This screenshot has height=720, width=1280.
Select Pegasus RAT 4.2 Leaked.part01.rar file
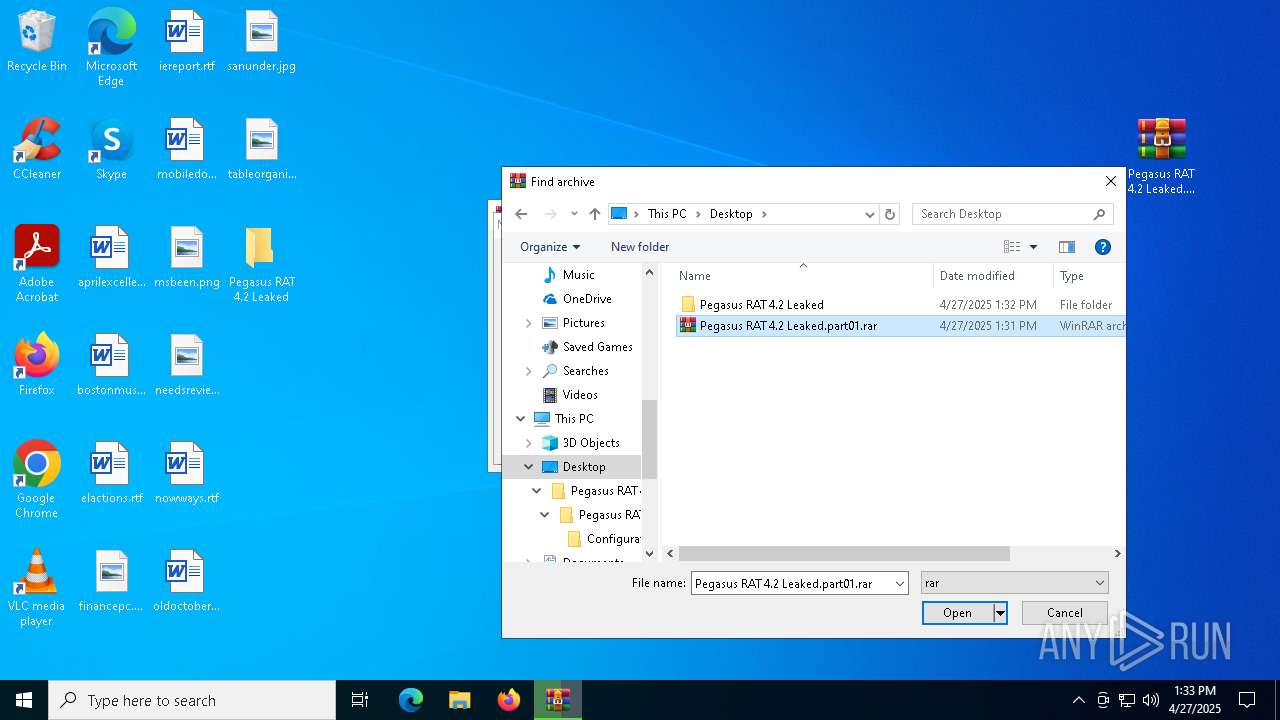[901, 326]
